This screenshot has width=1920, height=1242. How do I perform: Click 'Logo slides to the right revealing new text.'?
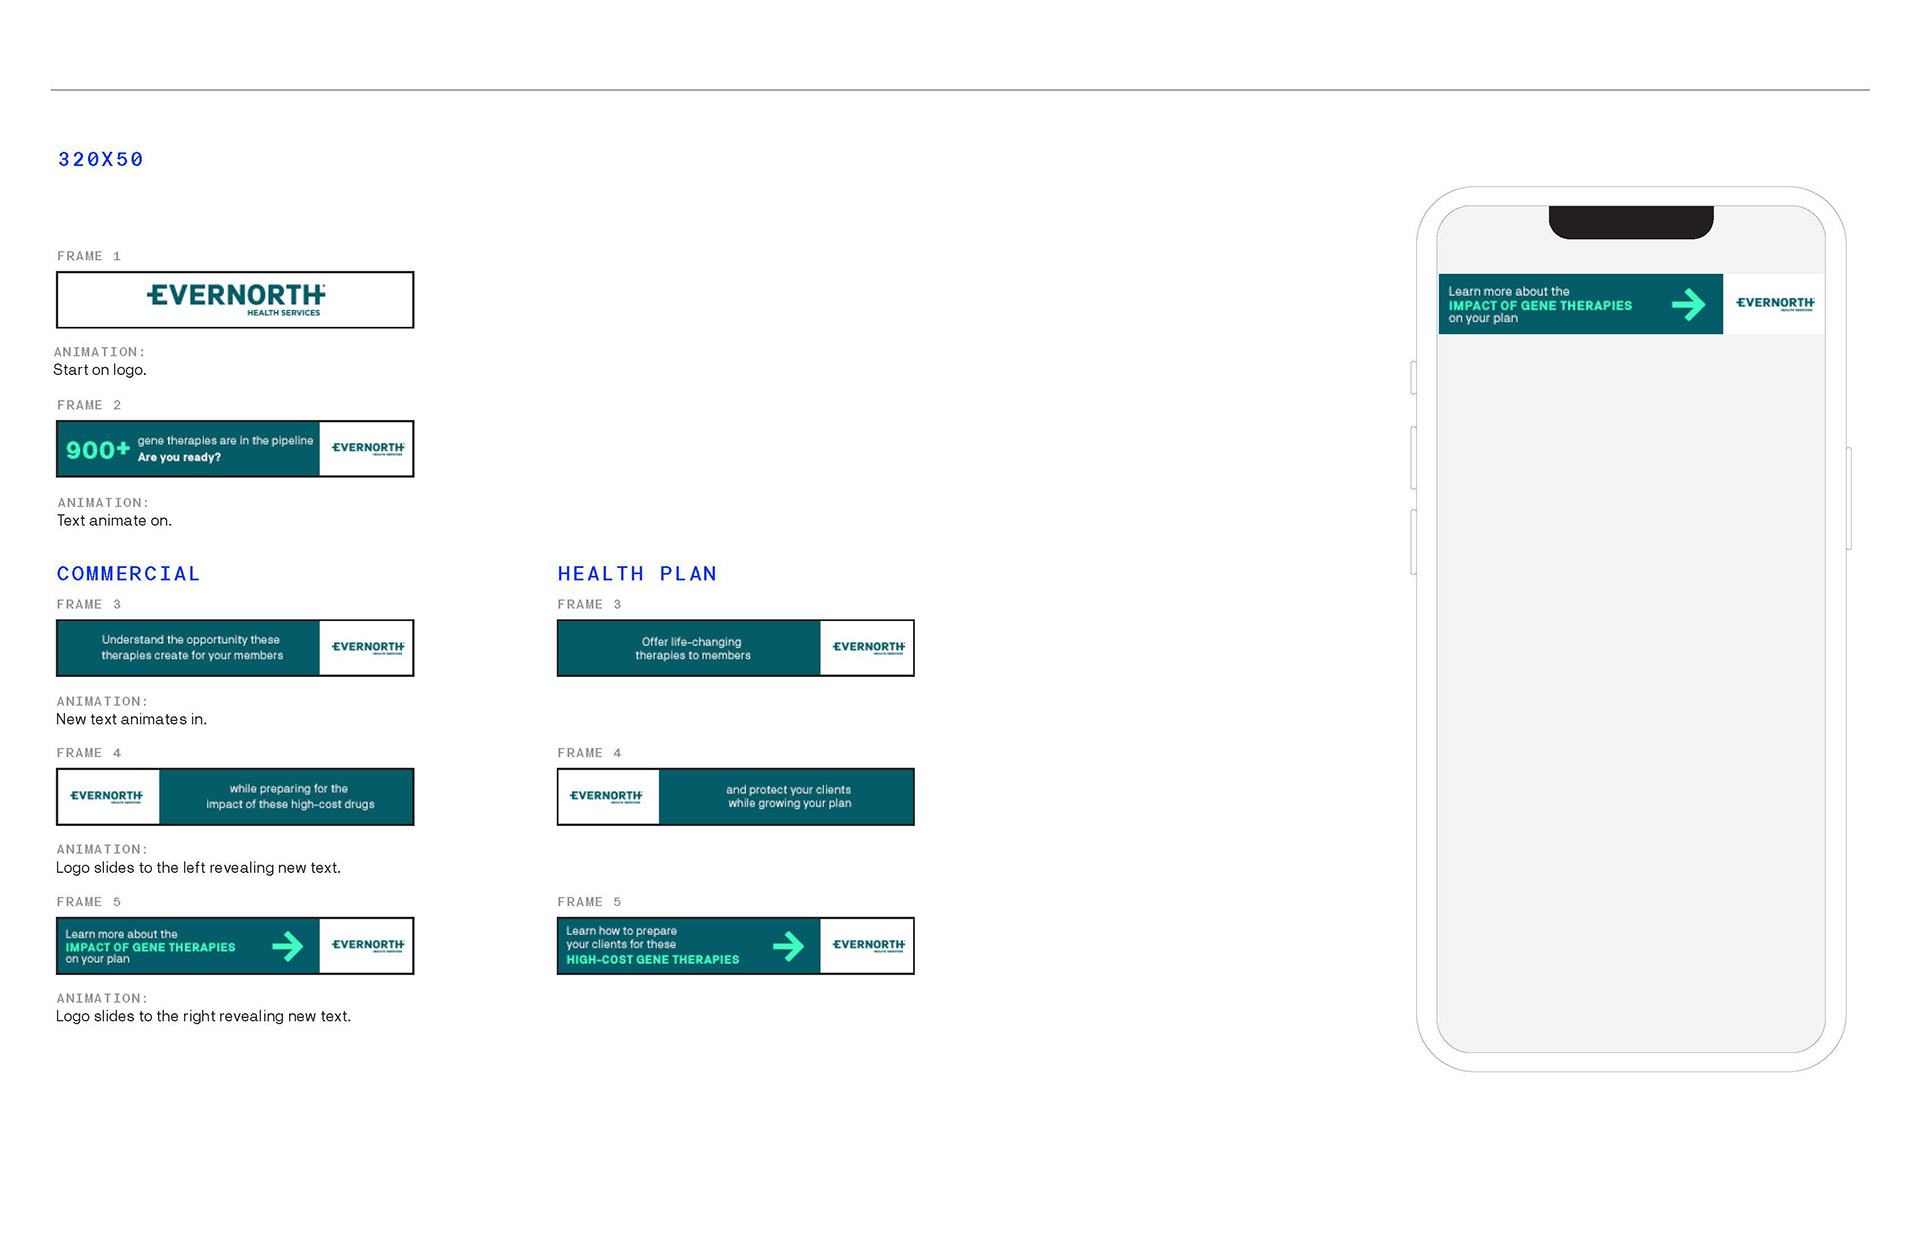coord(203,1017)
